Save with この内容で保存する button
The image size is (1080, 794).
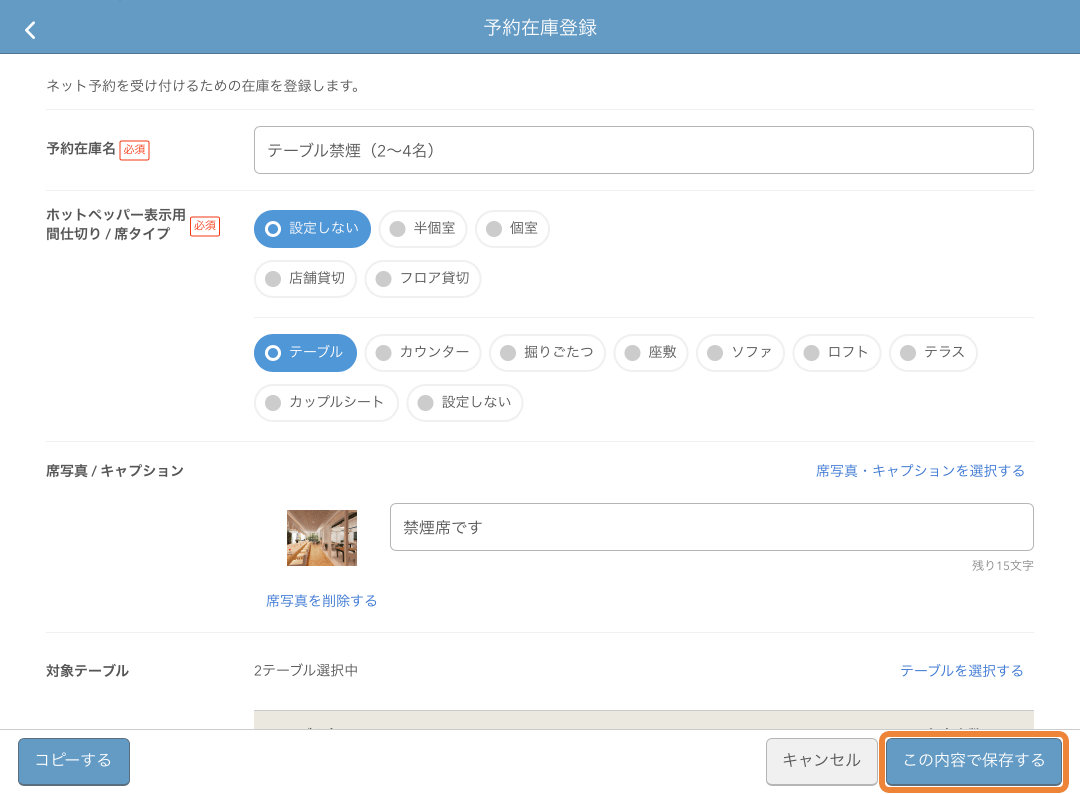974,761
